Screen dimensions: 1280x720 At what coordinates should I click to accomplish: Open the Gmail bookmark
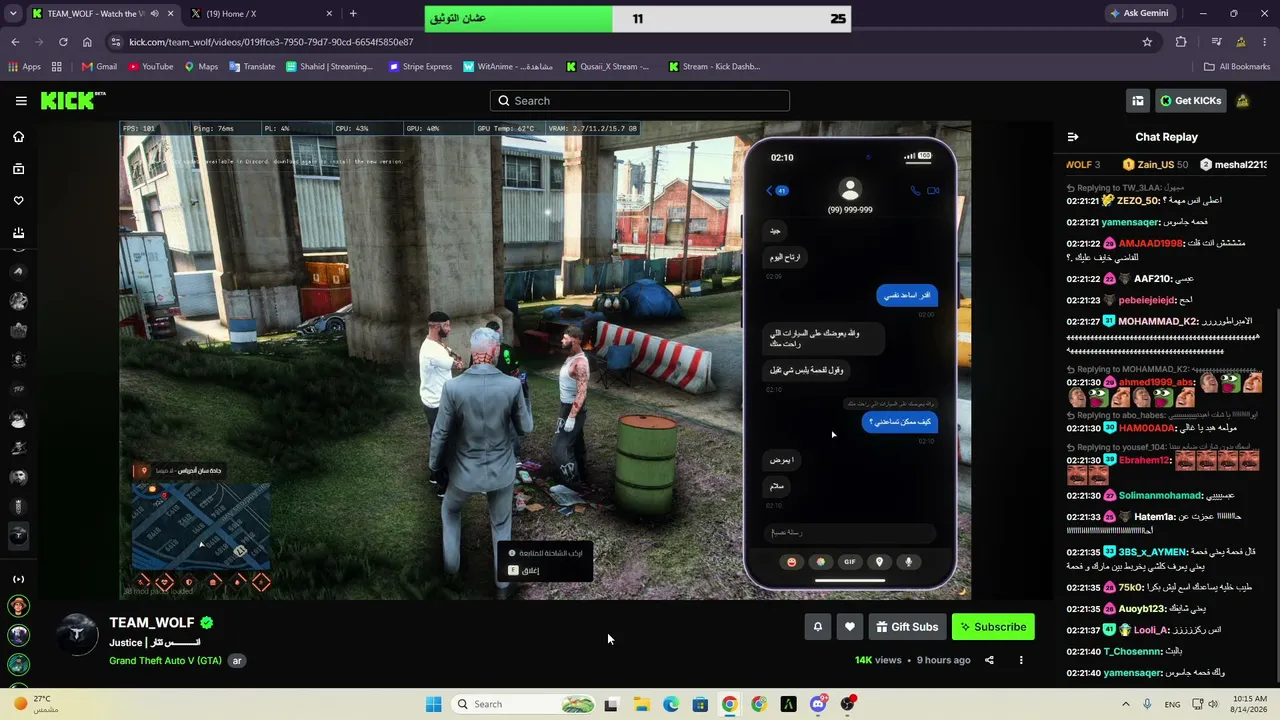(99, 67)
